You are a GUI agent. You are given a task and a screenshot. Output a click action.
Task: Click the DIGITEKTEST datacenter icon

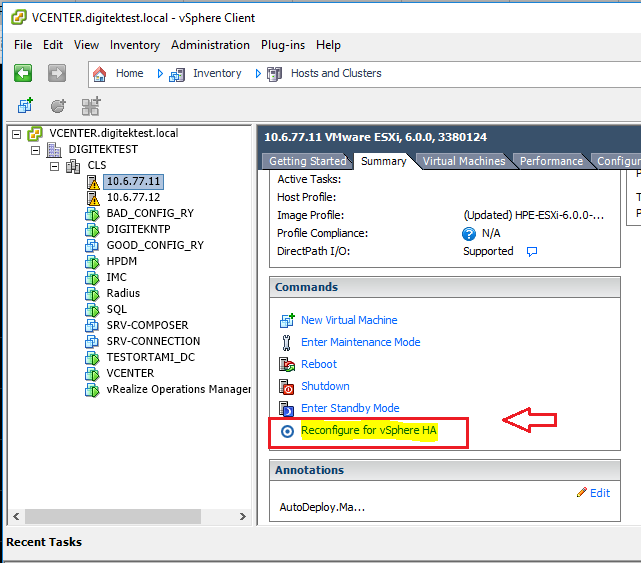click(x=54, y=150)
